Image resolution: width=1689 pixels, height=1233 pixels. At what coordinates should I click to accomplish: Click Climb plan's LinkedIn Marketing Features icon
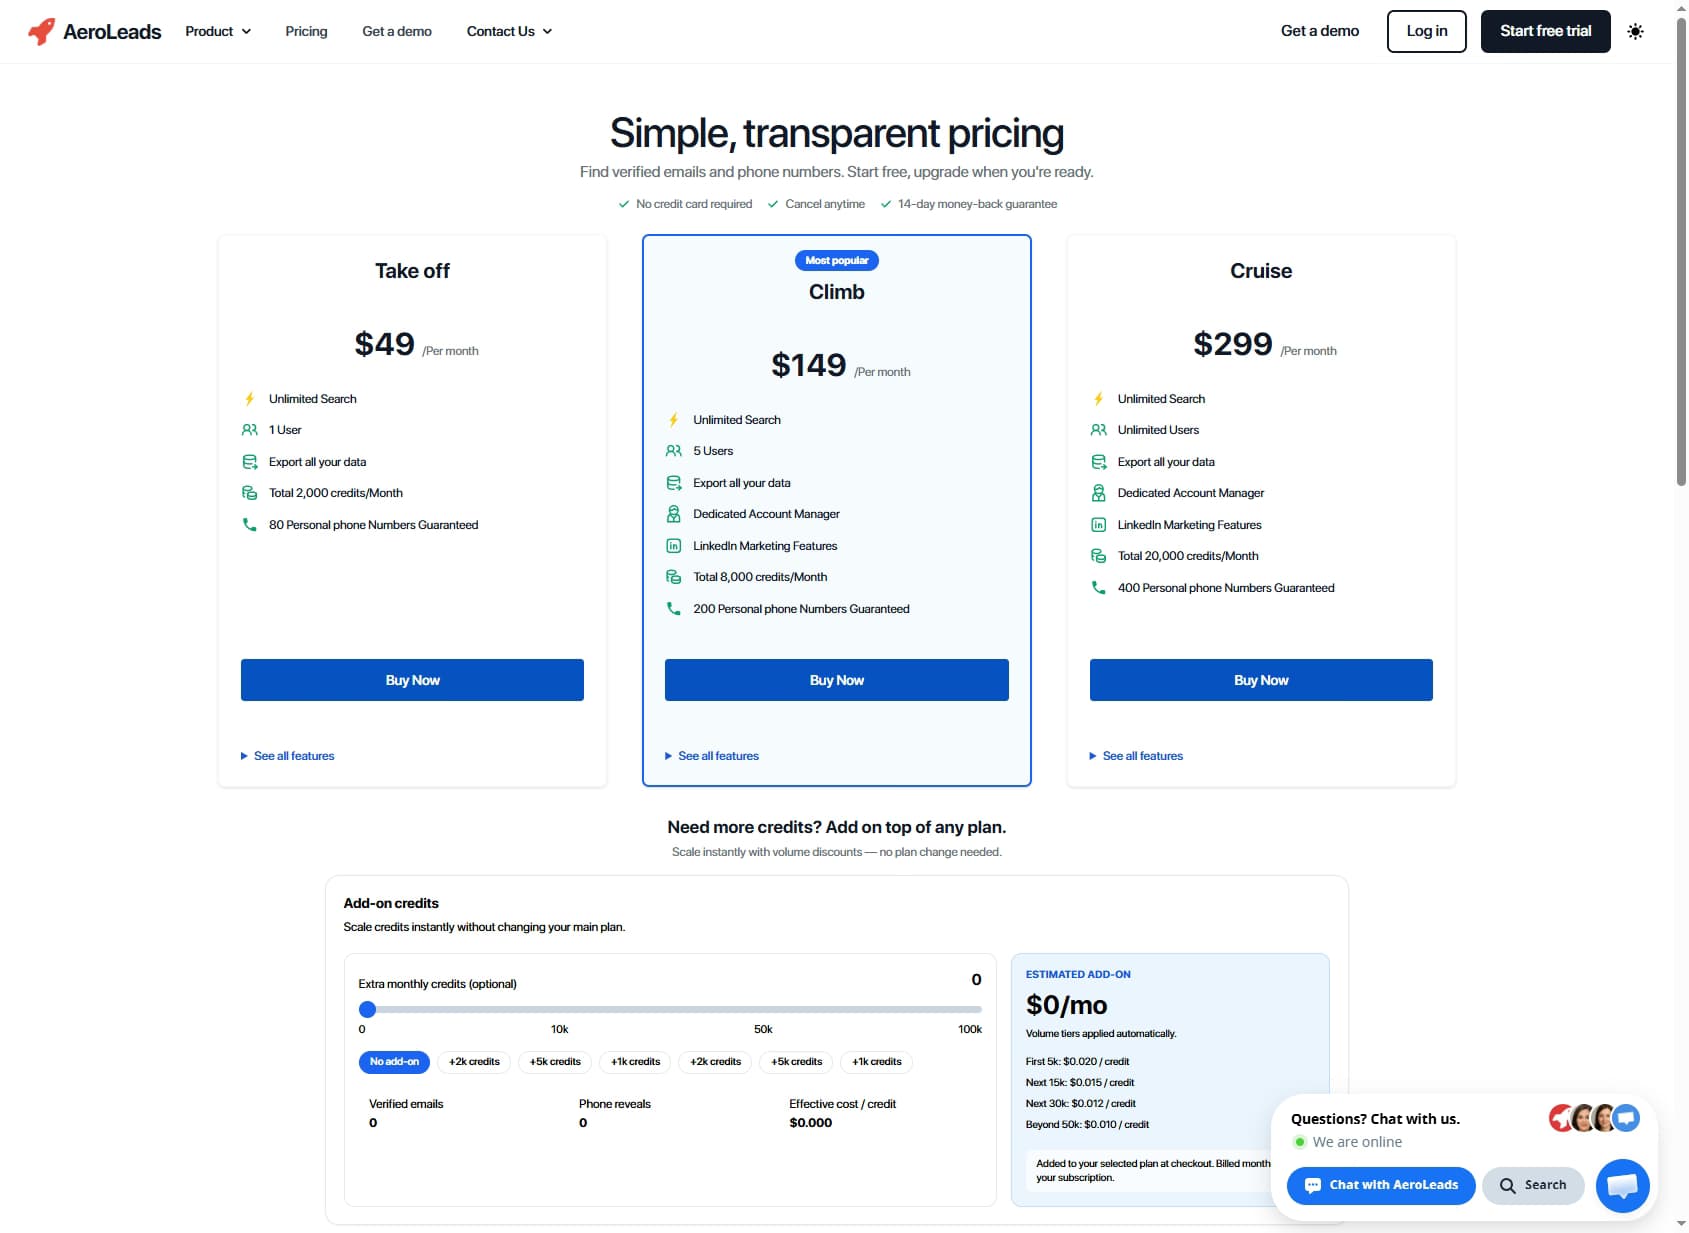(674, 546)
